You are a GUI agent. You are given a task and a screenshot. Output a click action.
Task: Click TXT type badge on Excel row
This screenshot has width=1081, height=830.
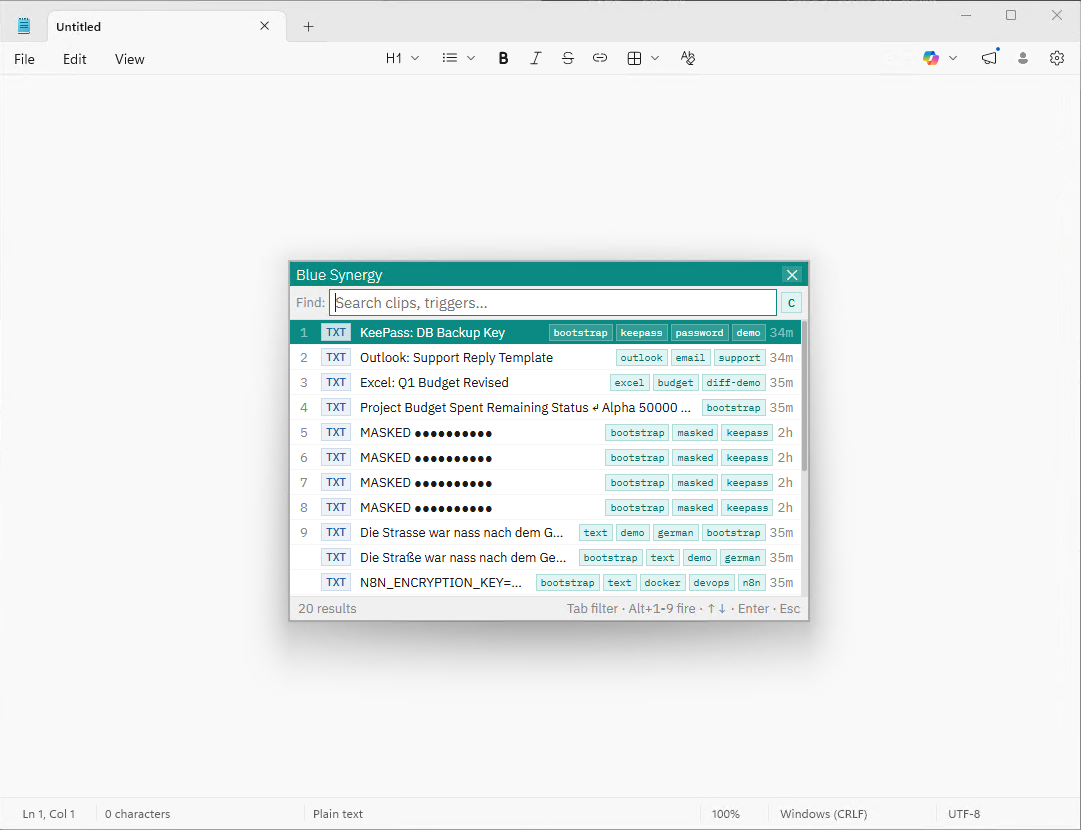pyautogui.click(x=336, y=382)
